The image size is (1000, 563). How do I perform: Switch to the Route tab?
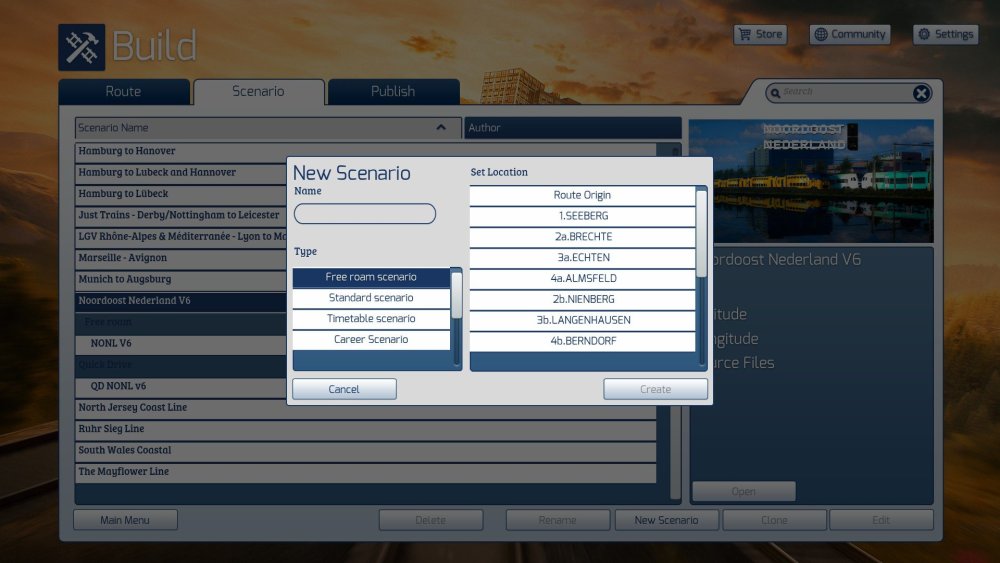(123, 92)
